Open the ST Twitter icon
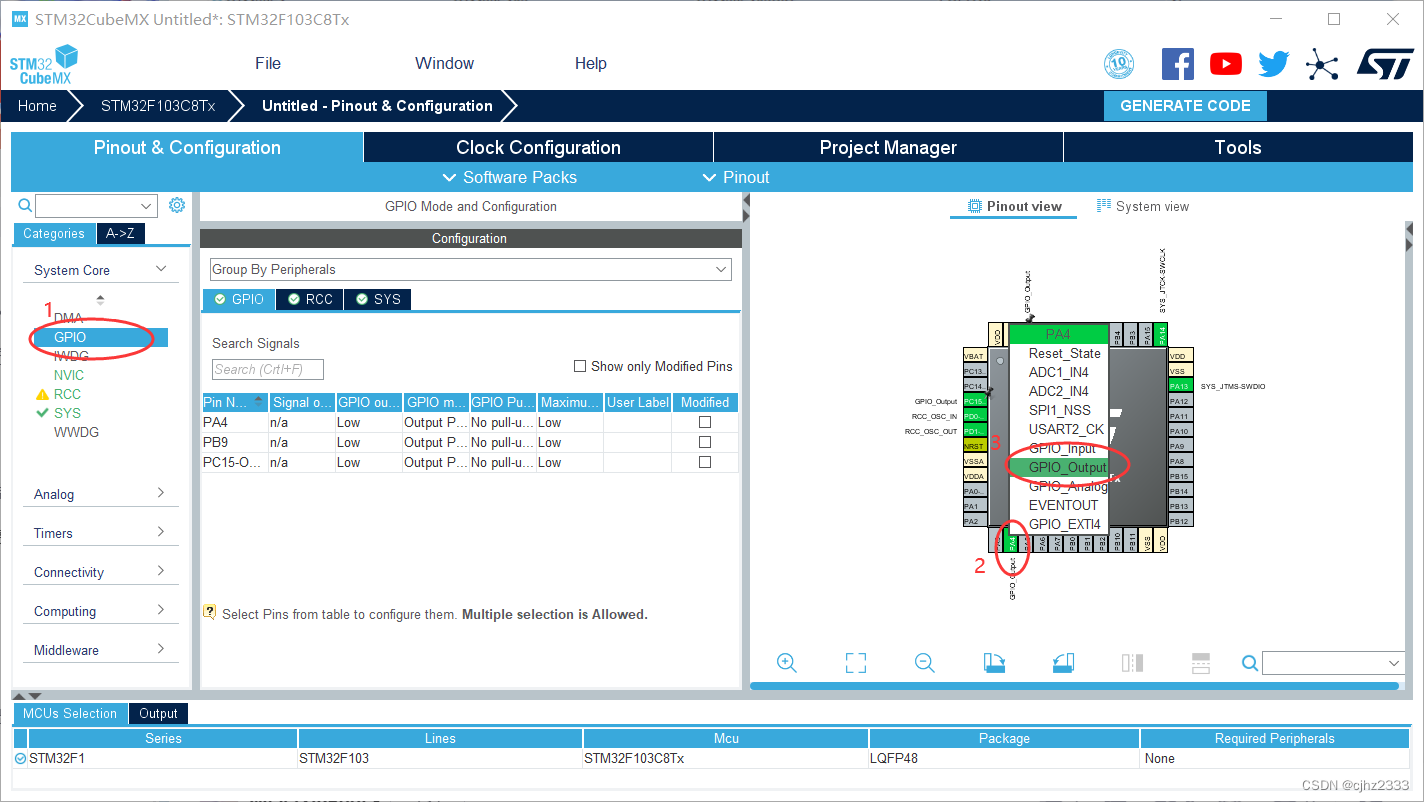The width and height of the screenshot is (1424, 802). [1274, 64]
